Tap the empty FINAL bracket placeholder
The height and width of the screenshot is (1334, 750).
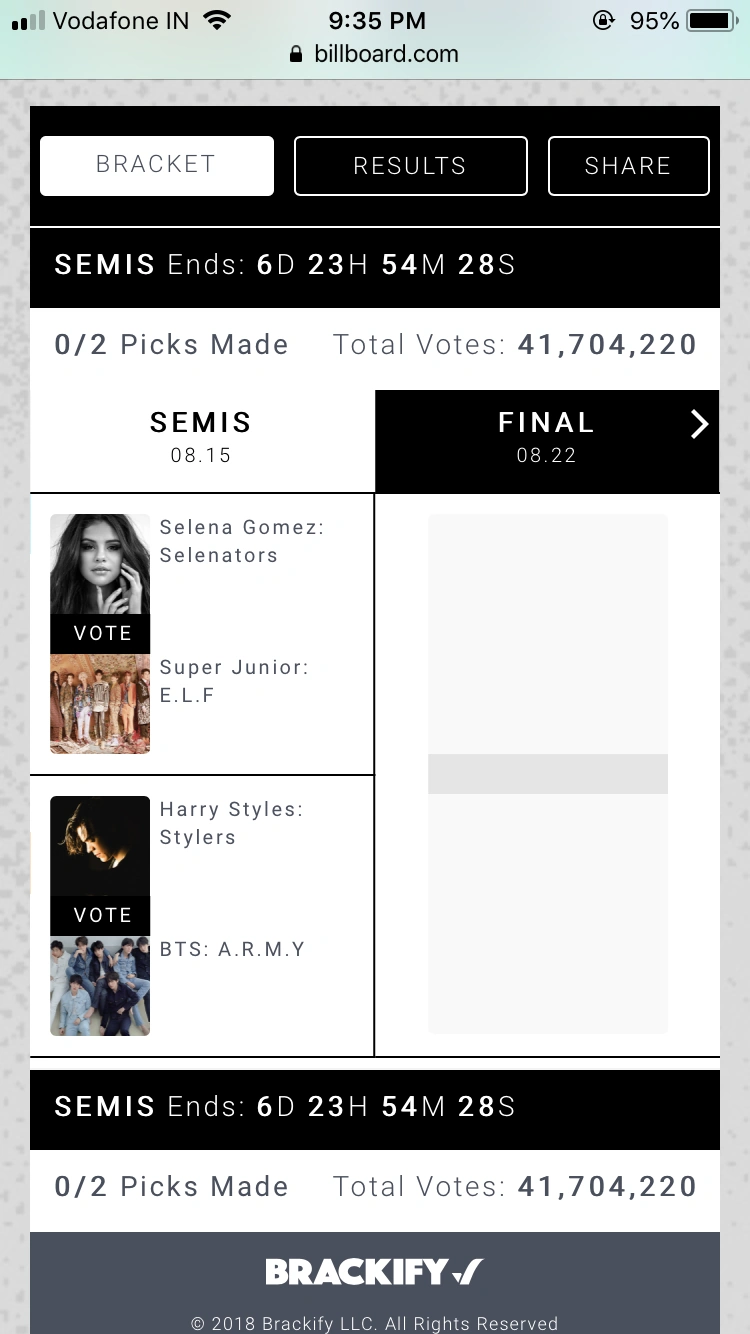[547, 773]
